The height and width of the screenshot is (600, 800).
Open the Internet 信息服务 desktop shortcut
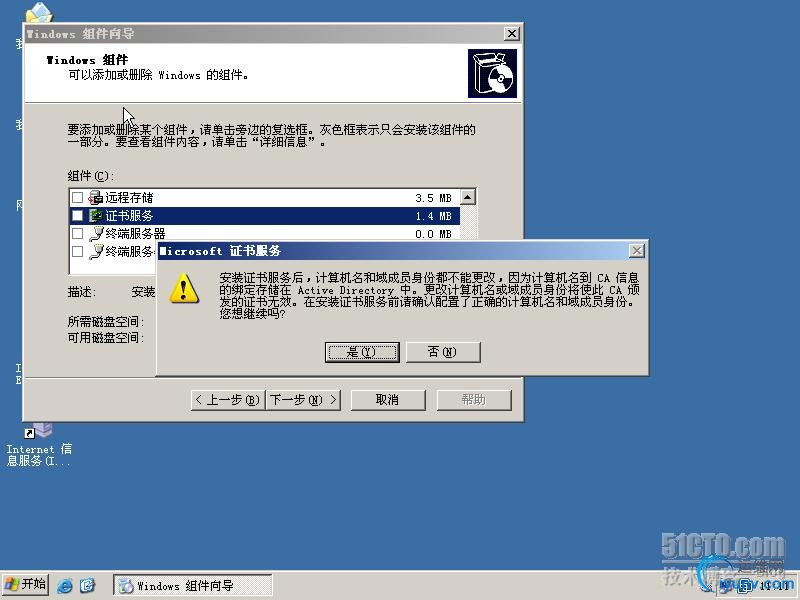(x=39, y=446)
